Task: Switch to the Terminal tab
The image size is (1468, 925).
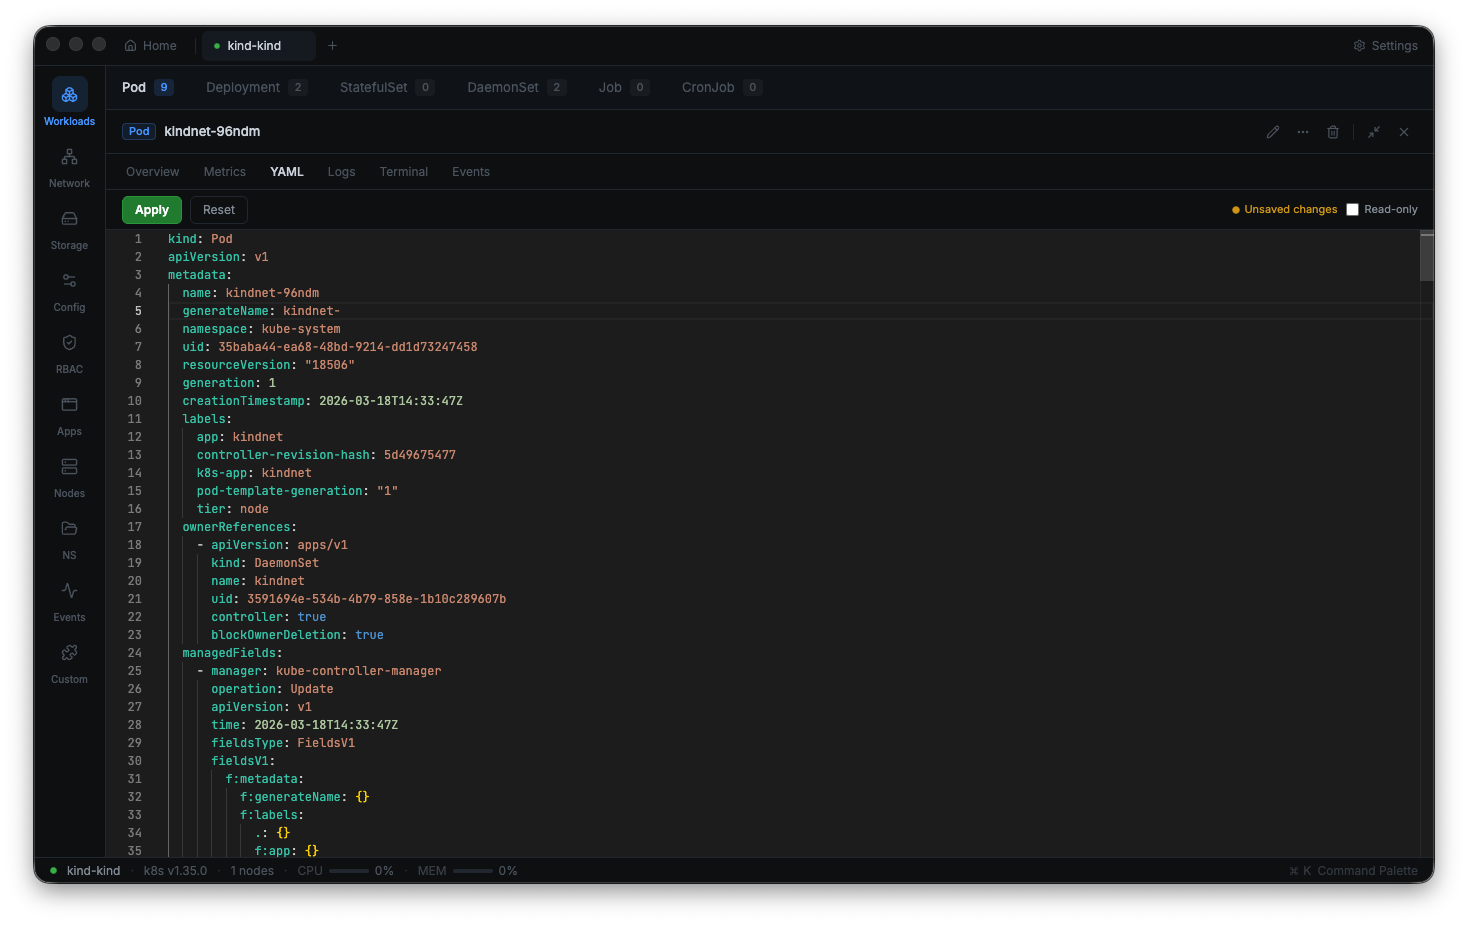Action: [403, 171]
